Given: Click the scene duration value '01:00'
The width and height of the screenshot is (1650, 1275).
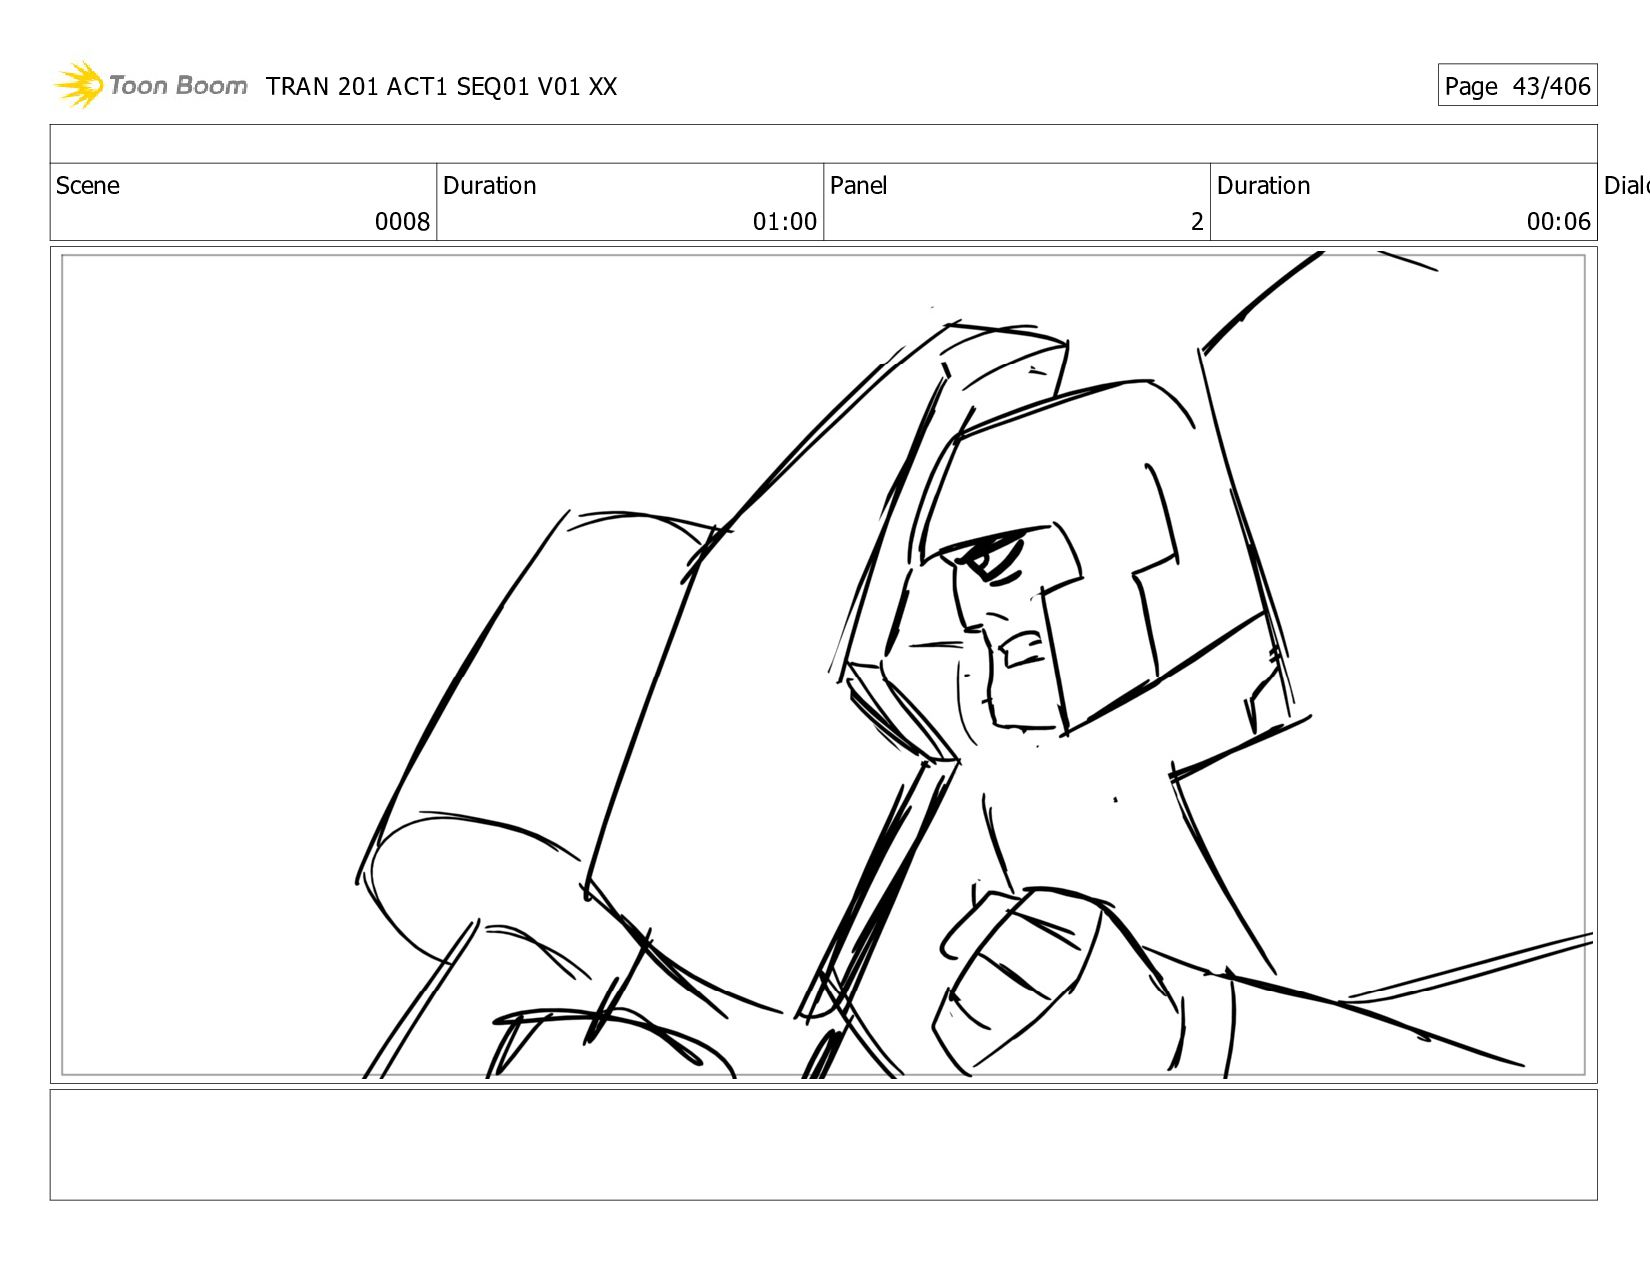Looking at the screenshot, I should (x=784, y=222).
